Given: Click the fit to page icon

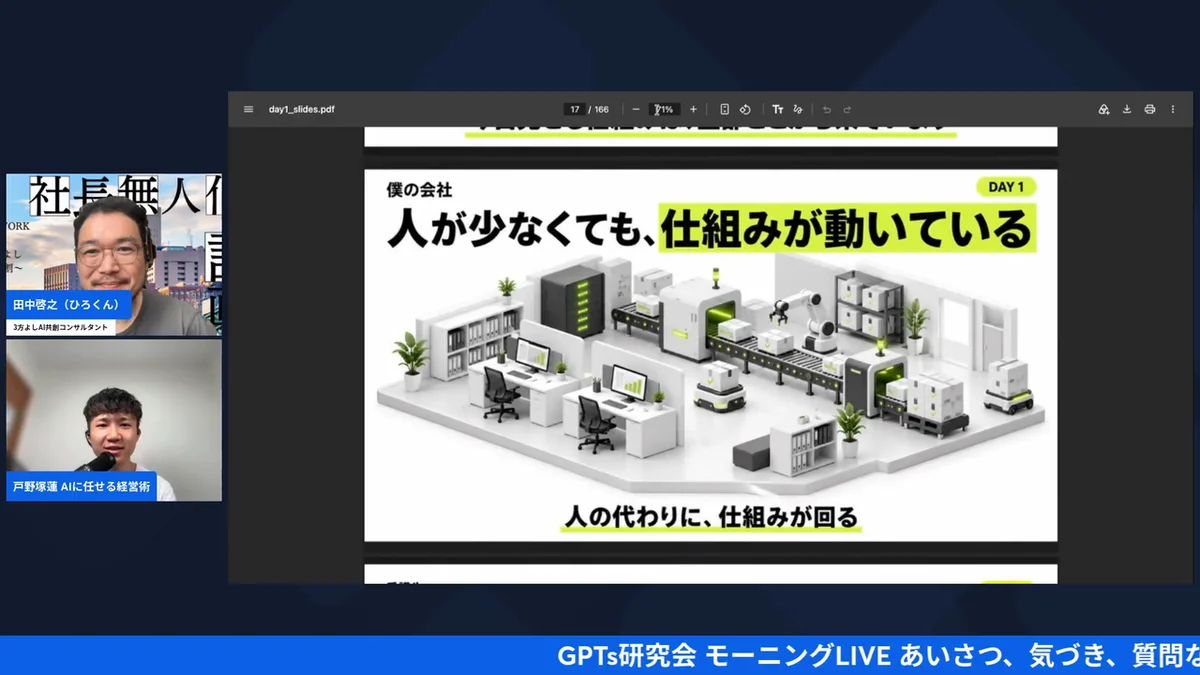Looking at the screenshot, I should (x=725, y=109).
